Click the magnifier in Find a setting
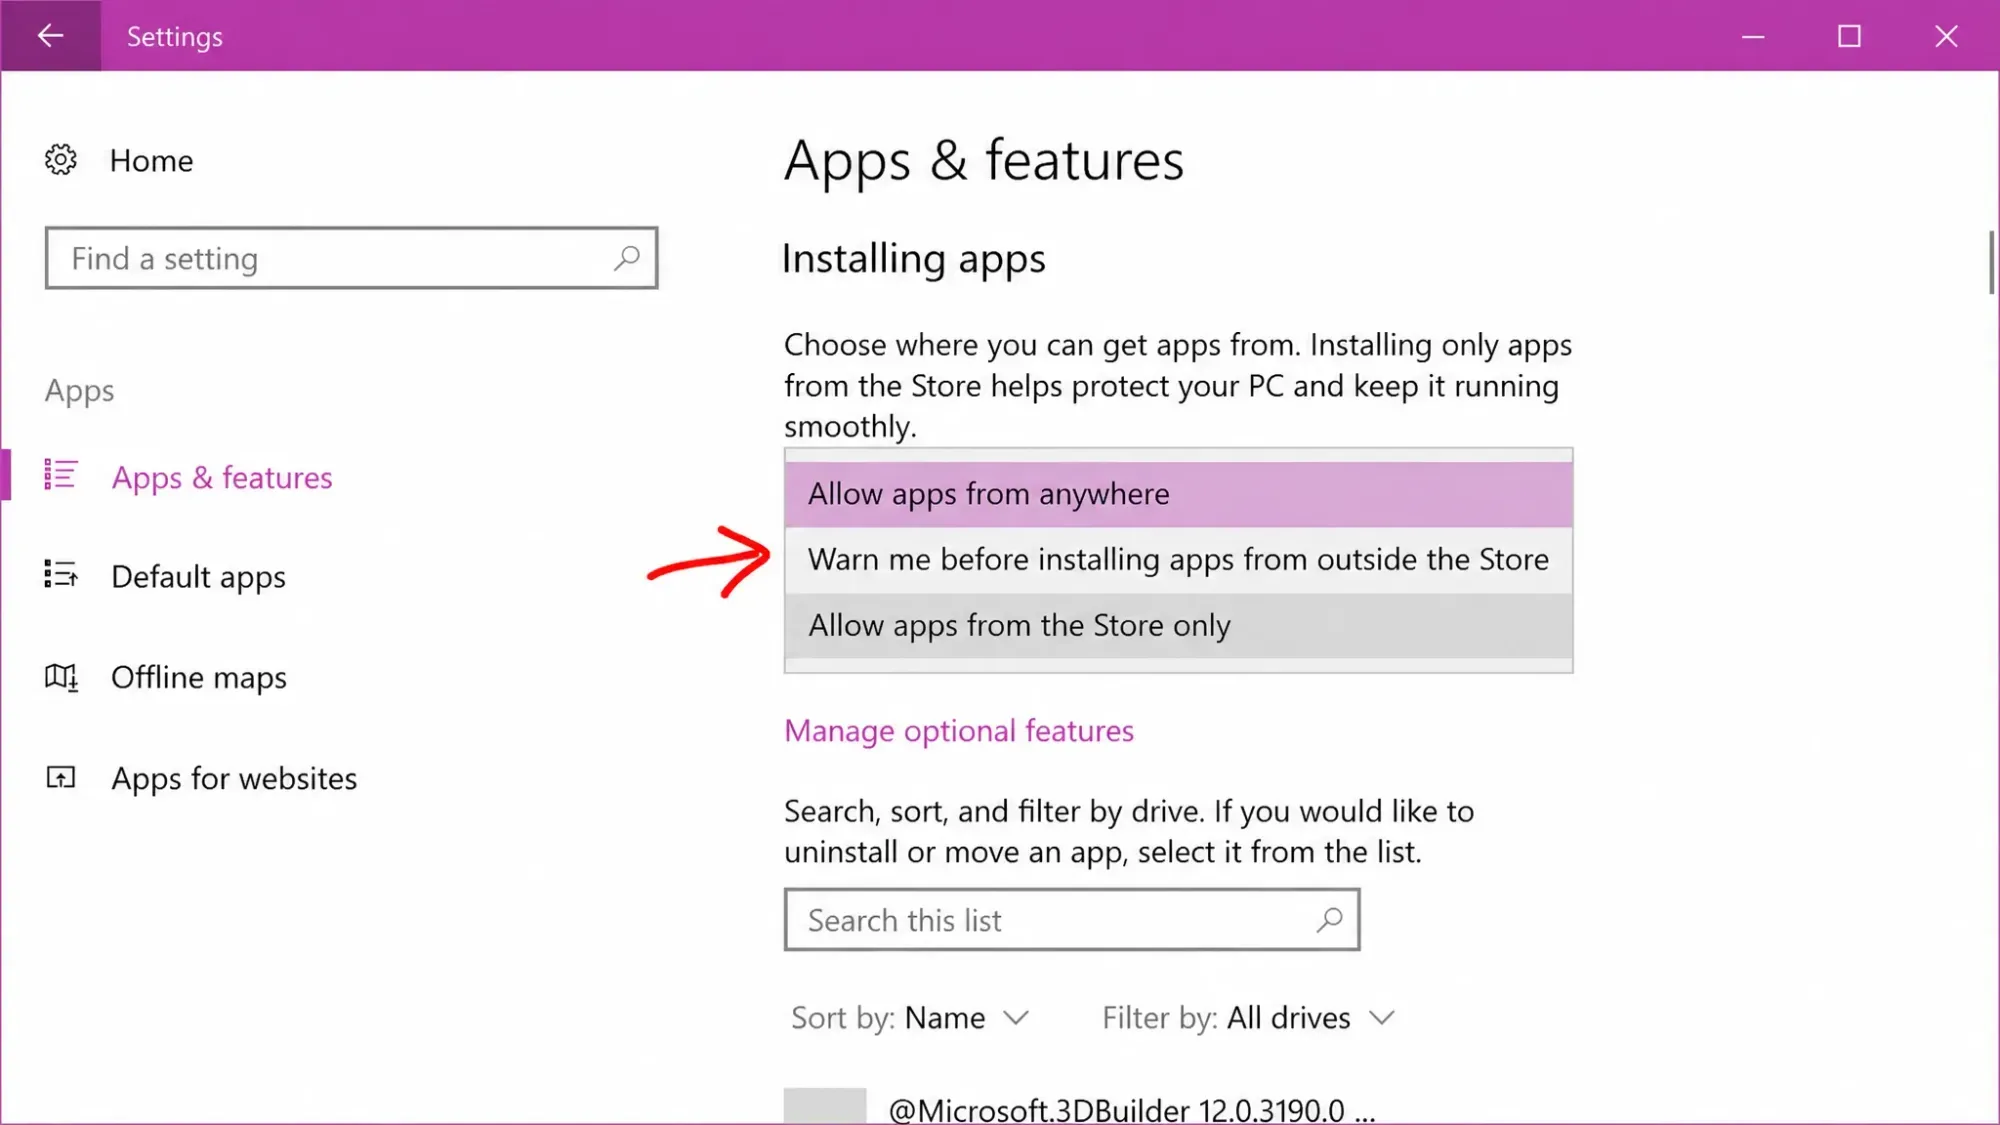 627,258
